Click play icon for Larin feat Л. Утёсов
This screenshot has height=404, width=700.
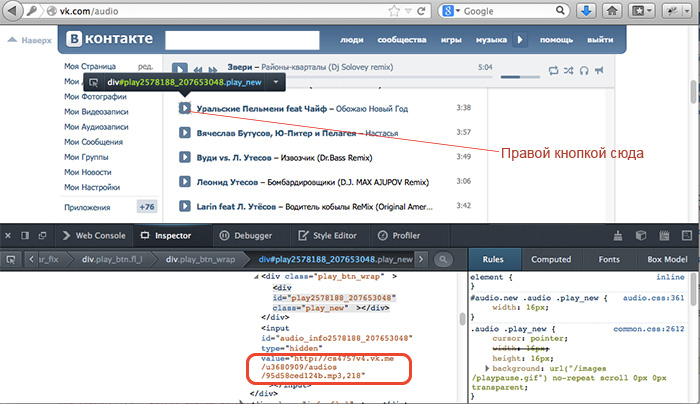[185, 206]
